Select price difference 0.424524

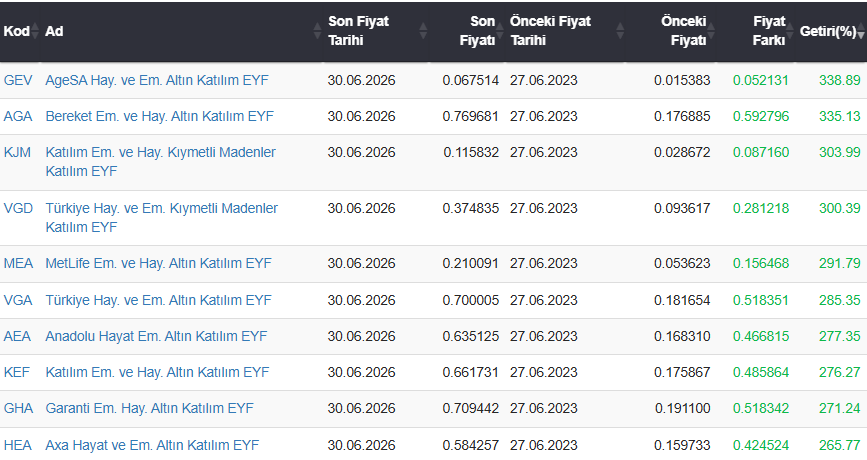761,445
